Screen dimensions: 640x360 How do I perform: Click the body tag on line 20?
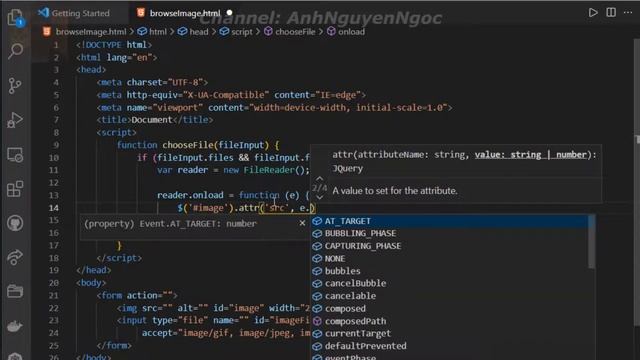click(91, 283)
